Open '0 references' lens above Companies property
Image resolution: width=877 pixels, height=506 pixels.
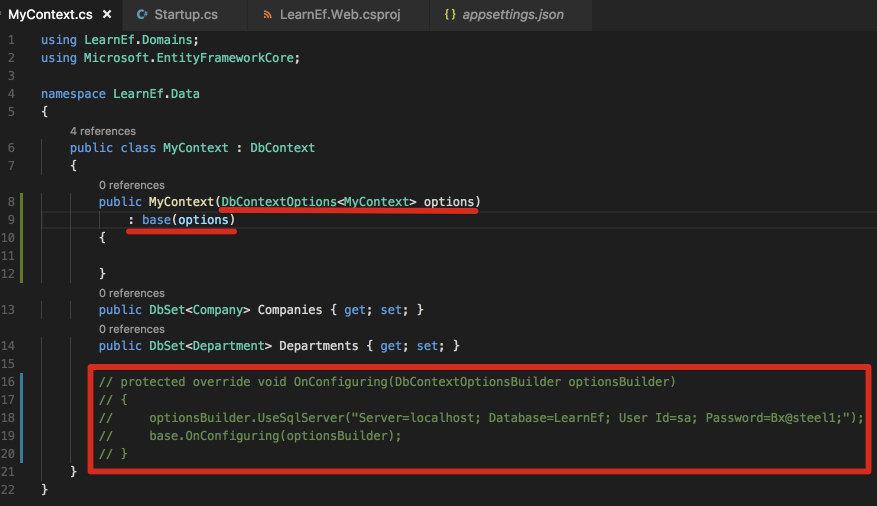(x=132, y=293)
